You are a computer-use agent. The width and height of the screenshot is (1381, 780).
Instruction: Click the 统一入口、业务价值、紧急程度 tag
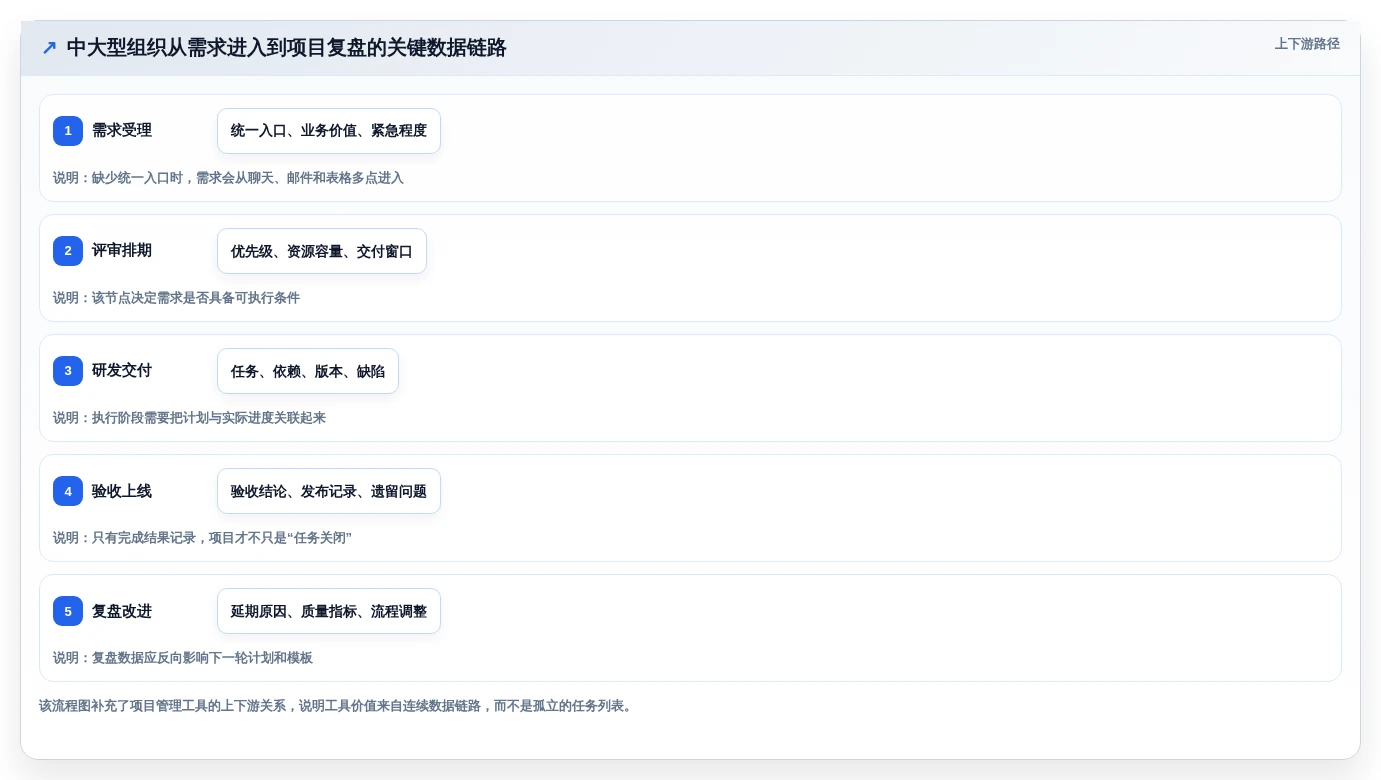coord(329,131)
